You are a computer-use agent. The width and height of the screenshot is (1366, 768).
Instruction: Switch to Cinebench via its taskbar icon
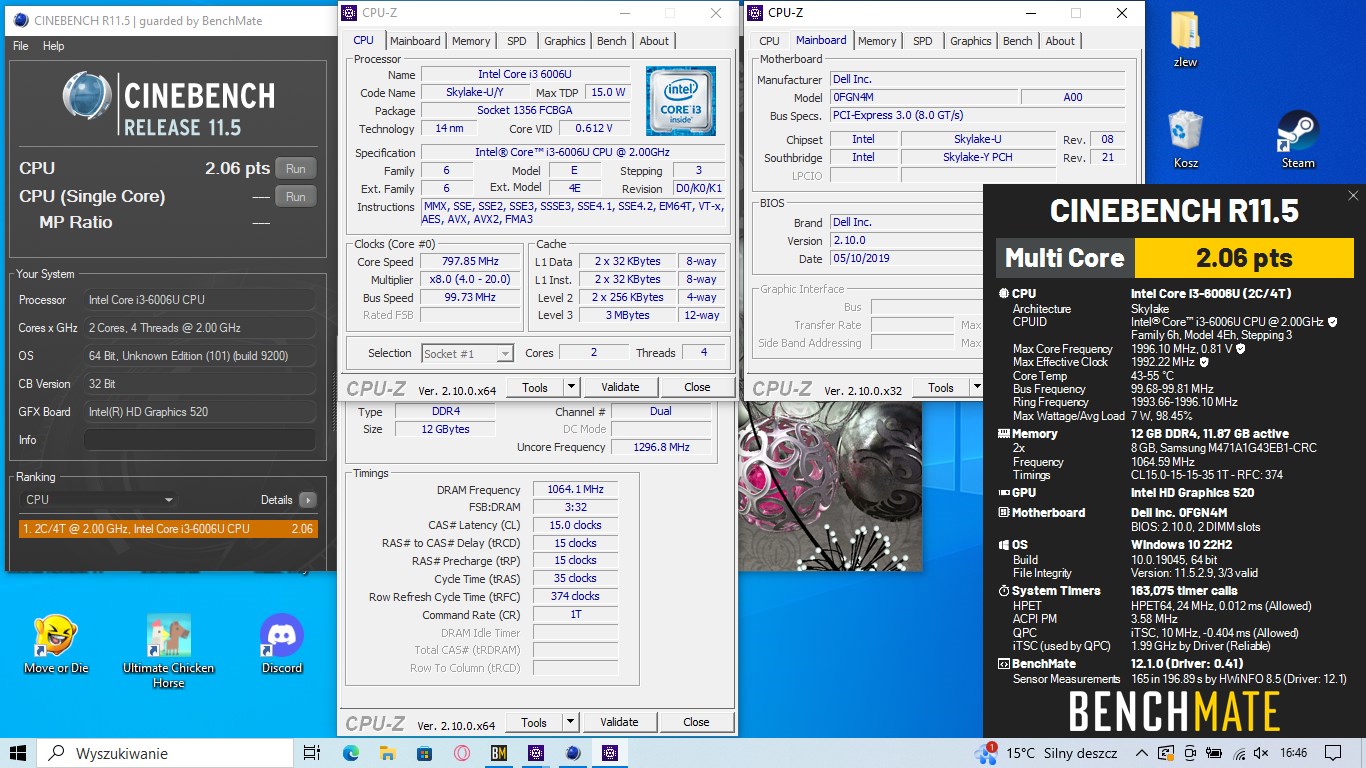pyautogui.click(x=573, y=753)
